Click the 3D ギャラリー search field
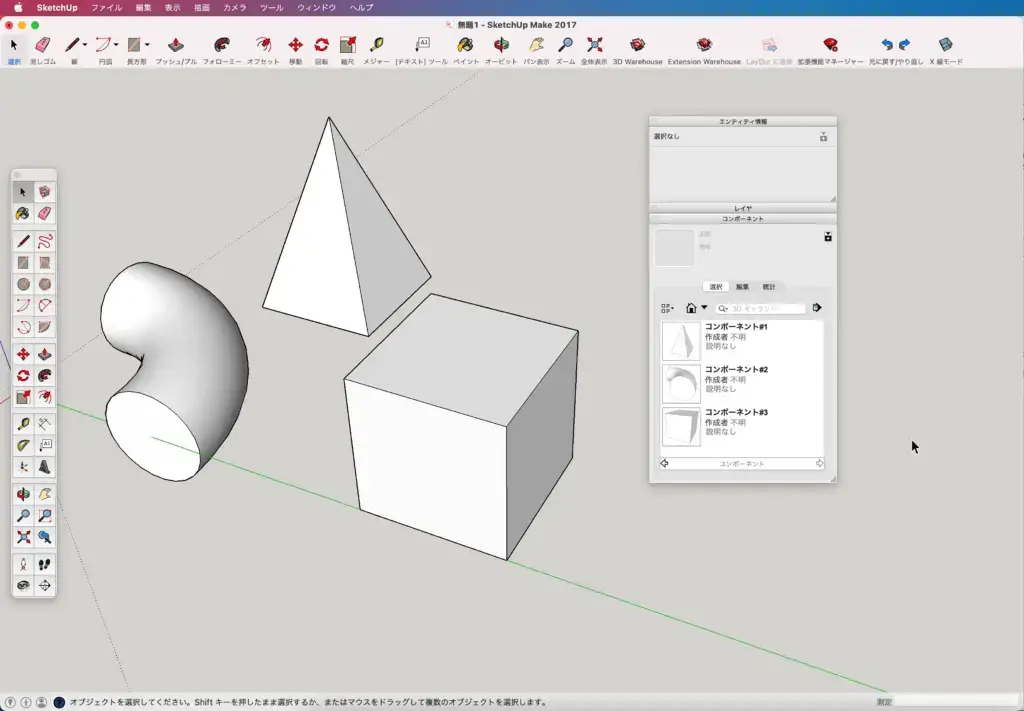The width and height of the screenshot is (1024, 711). click(x=761, y=308)
